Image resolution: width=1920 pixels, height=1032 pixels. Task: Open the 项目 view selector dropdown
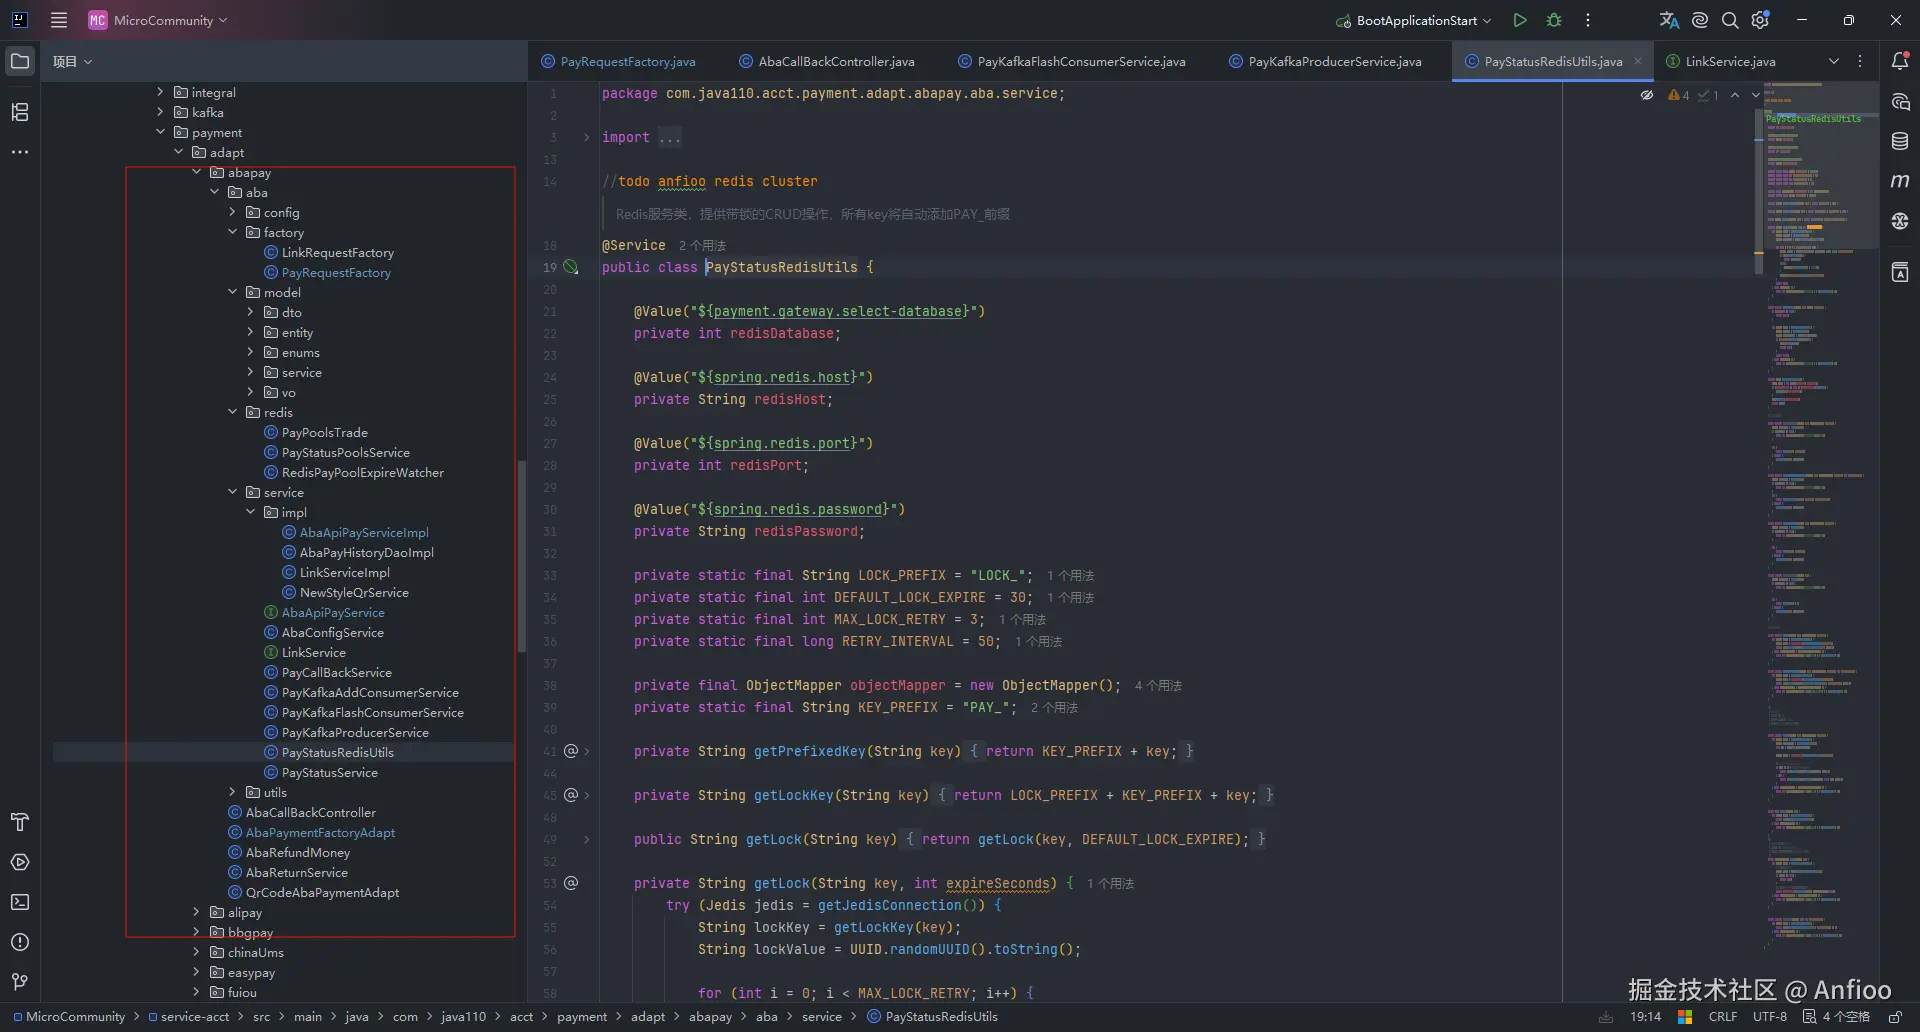(72, 61)
